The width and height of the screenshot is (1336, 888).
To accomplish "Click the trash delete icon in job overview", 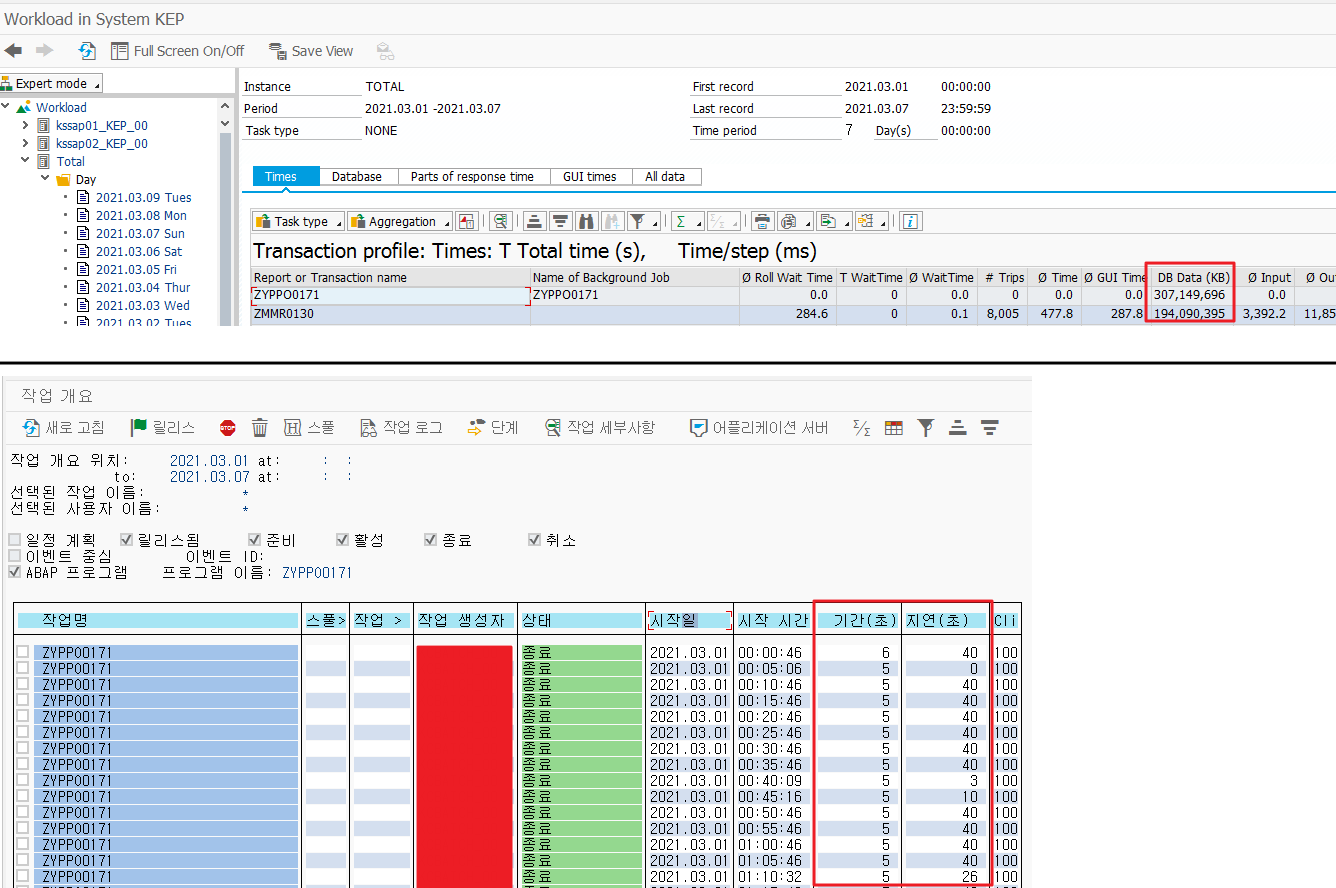I will 260,428.
